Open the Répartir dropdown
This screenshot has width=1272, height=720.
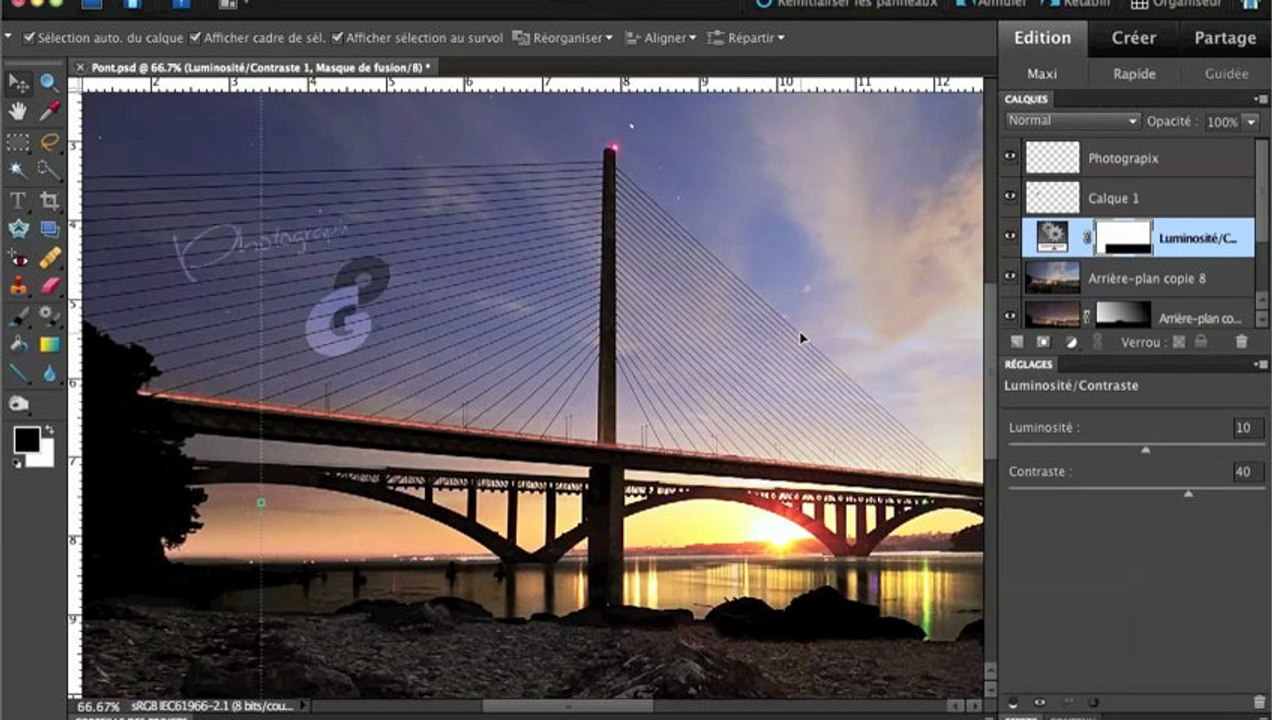[746, 38]
